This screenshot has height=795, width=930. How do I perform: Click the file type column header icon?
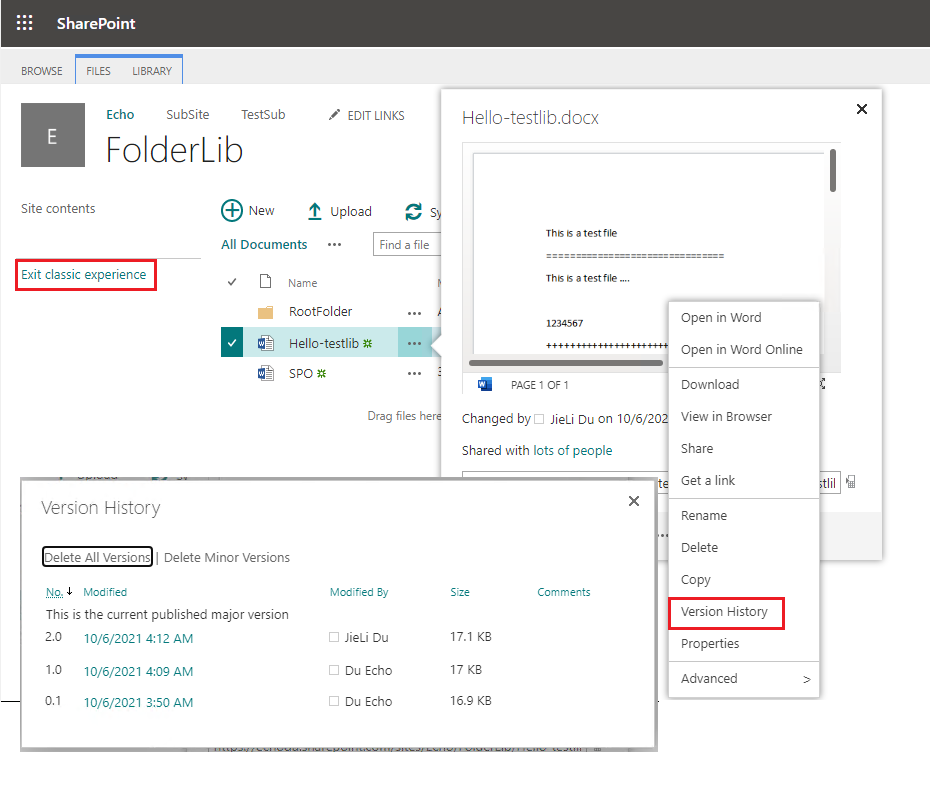(x=266, y=281)
